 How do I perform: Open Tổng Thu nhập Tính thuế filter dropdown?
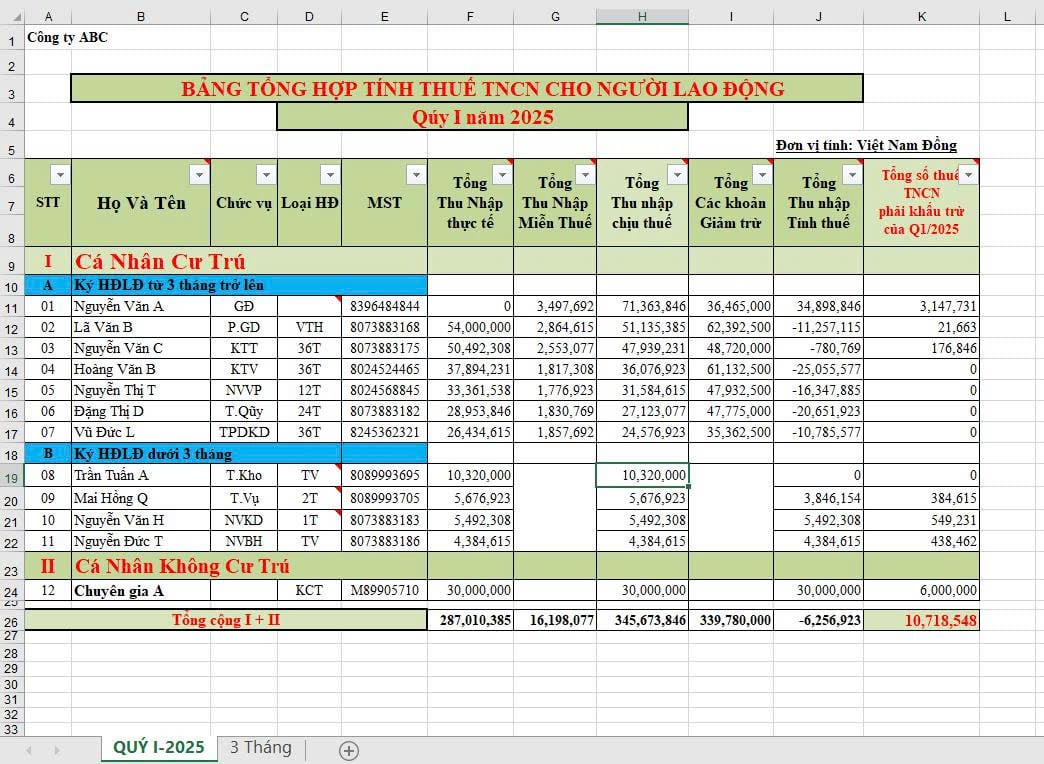coord(852,175)
